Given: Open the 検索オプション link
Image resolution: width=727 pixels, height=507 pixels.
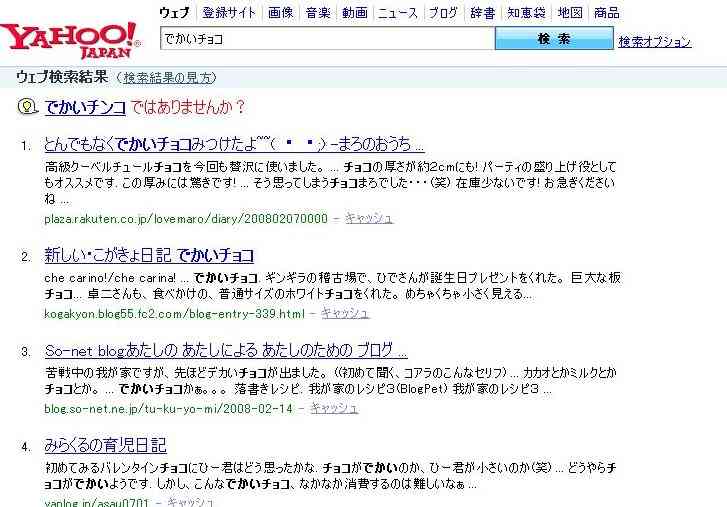Looking at the screenshot, I should pyautogui.click(x=655, y=42).
